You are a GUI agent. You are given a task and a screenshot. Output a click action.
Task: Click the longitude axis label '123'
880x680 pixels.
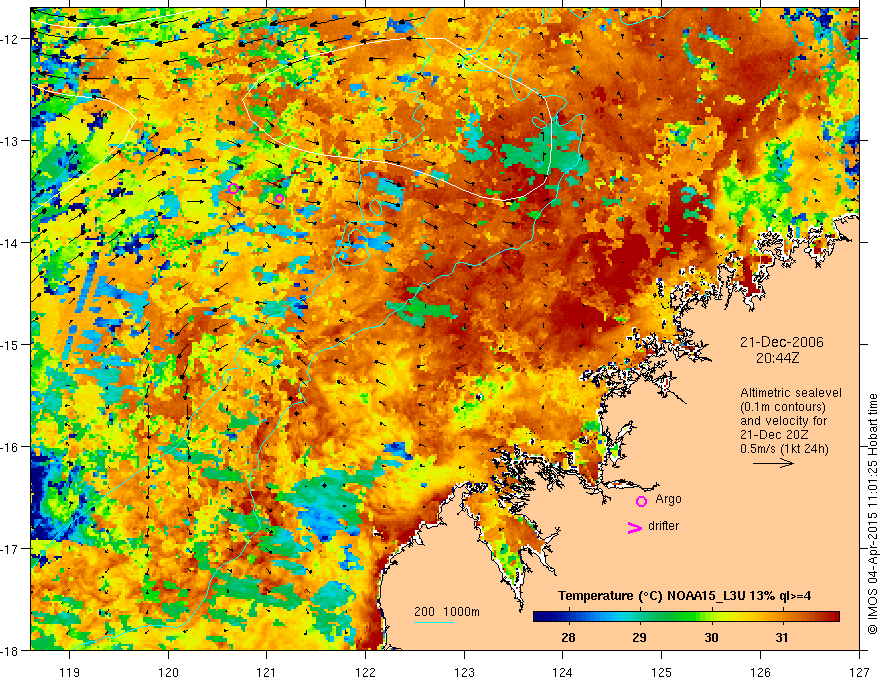coord(464,672)
